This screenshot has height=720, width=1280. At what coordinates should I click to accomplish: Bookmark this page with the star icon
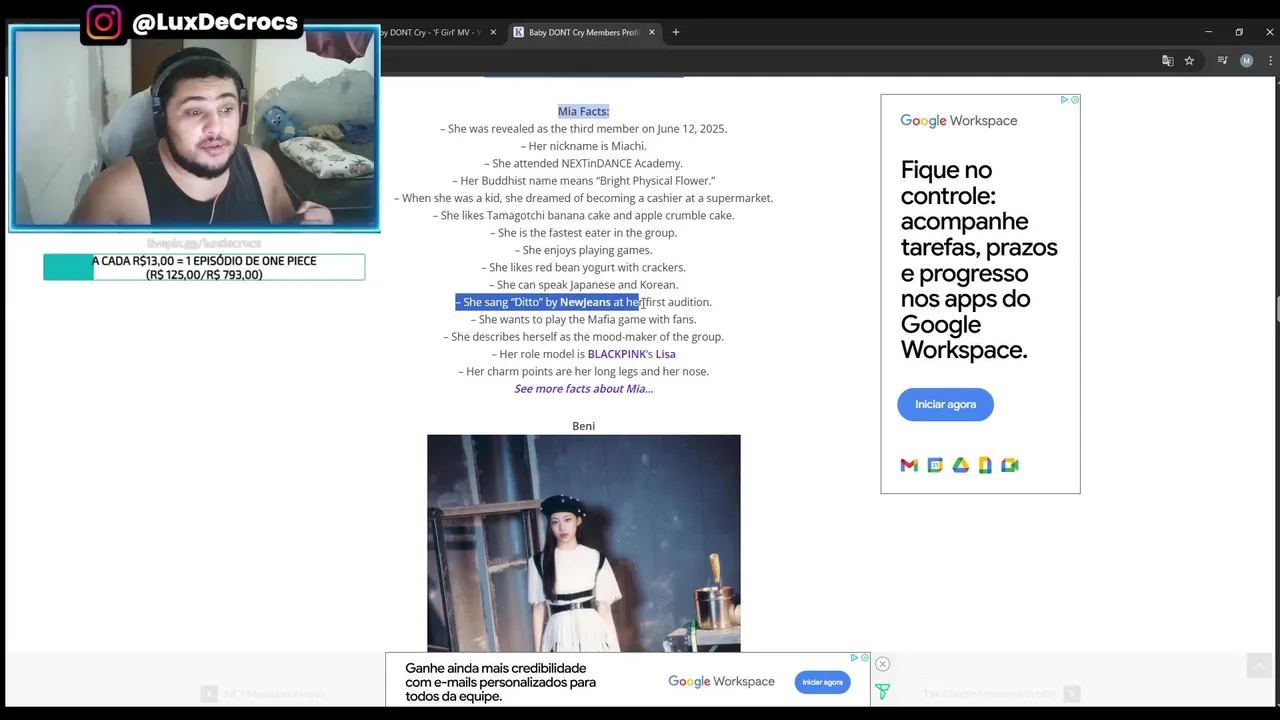pos(1189,61)
